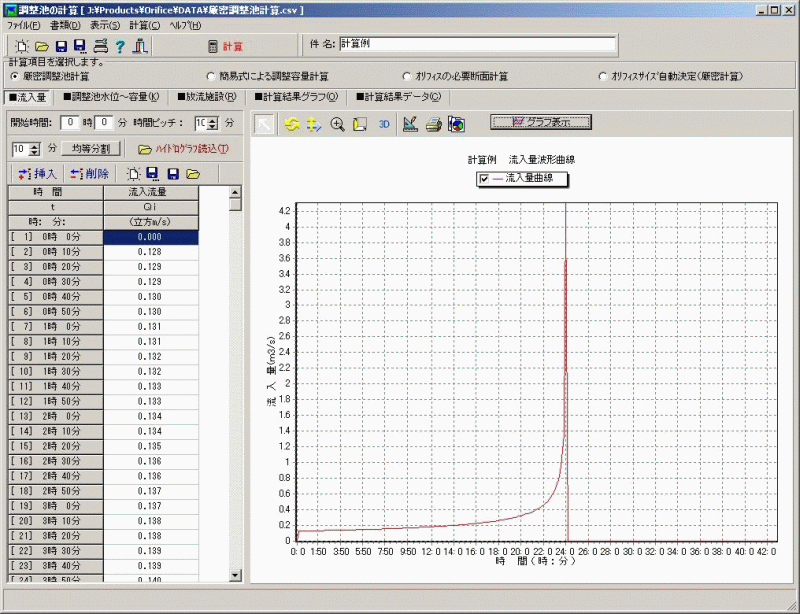Select 厳密調整池計算 radio option
800x614 pixels.
[x=15, y=76]
